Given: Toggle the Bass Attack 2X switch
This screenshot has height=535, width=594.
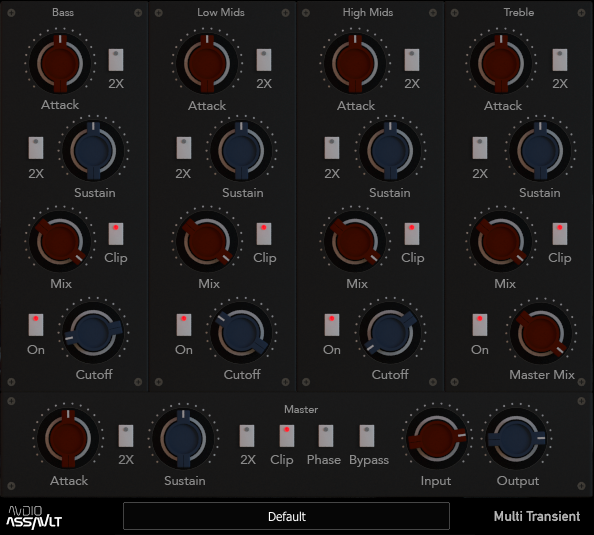Looking at the screenshot, I should (116, 60).
